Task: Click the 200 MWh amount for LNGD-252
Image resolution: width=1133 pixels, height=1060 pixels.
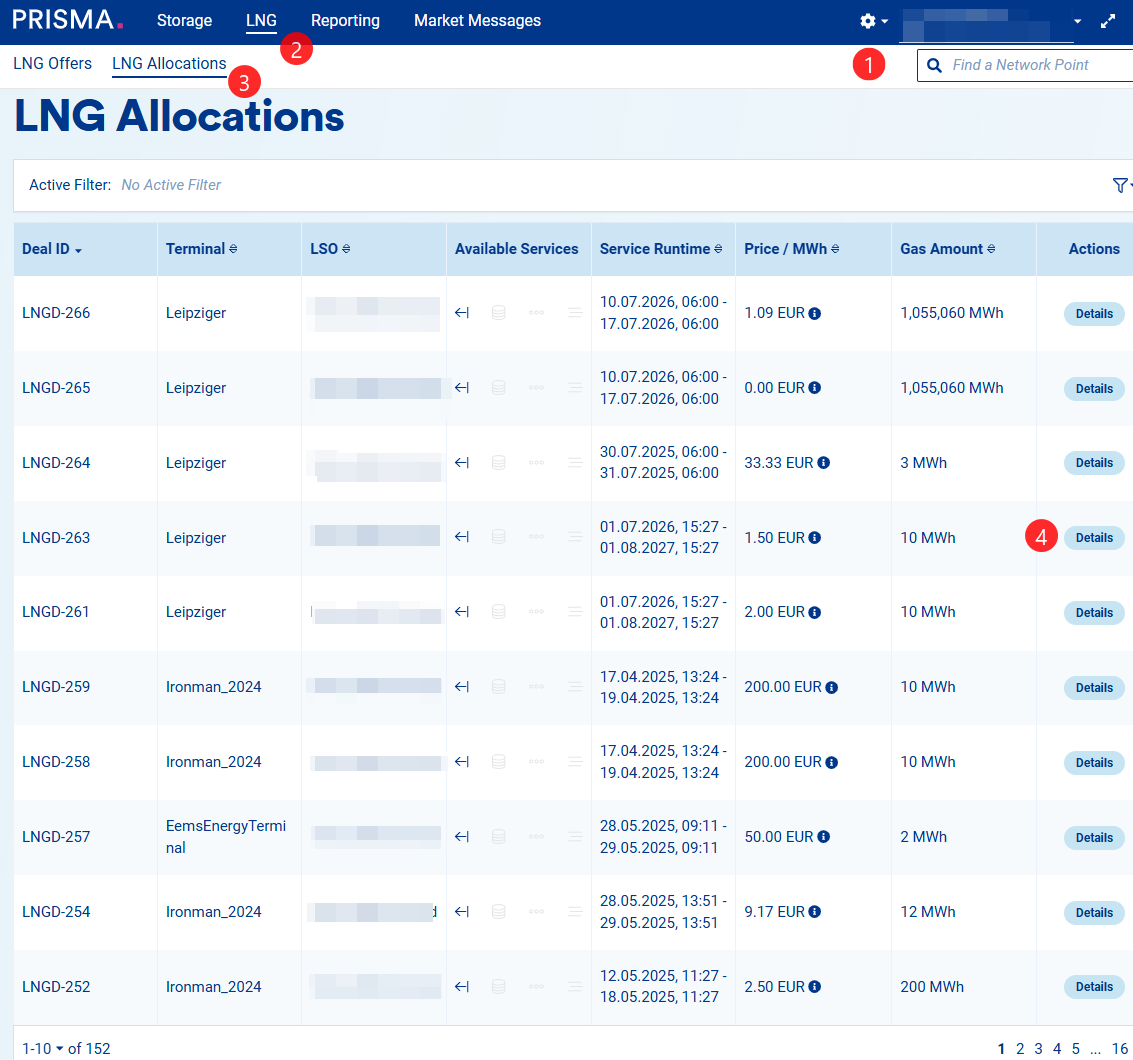Action: (932, 986)
